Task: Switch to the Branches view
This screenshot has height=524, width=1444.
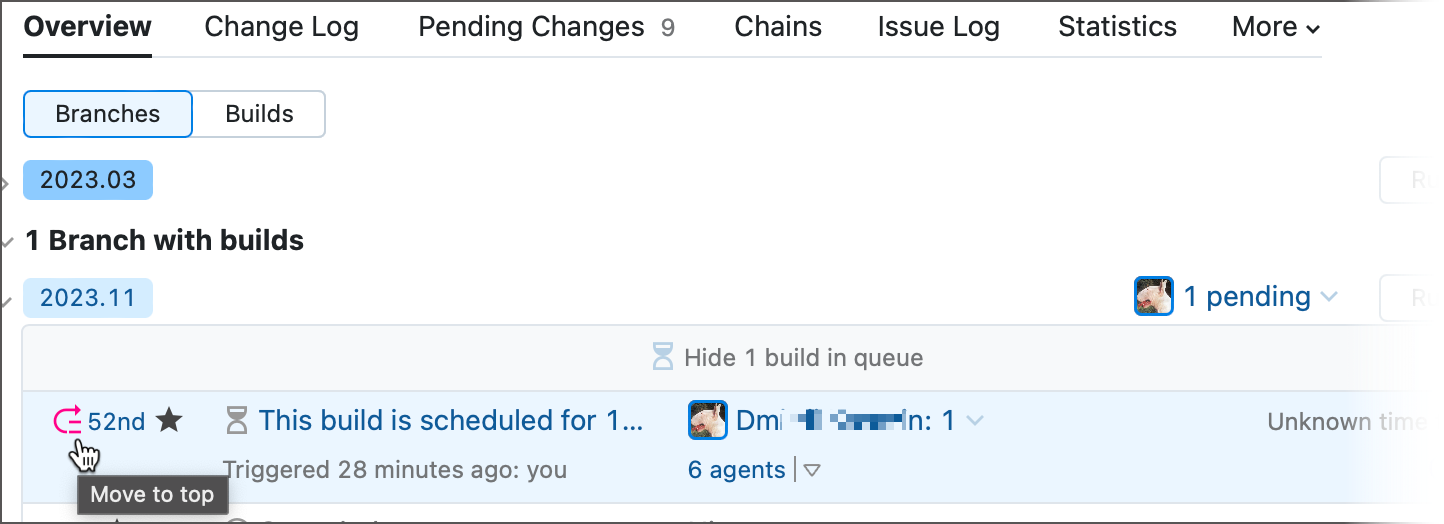Action: [107, 114]
